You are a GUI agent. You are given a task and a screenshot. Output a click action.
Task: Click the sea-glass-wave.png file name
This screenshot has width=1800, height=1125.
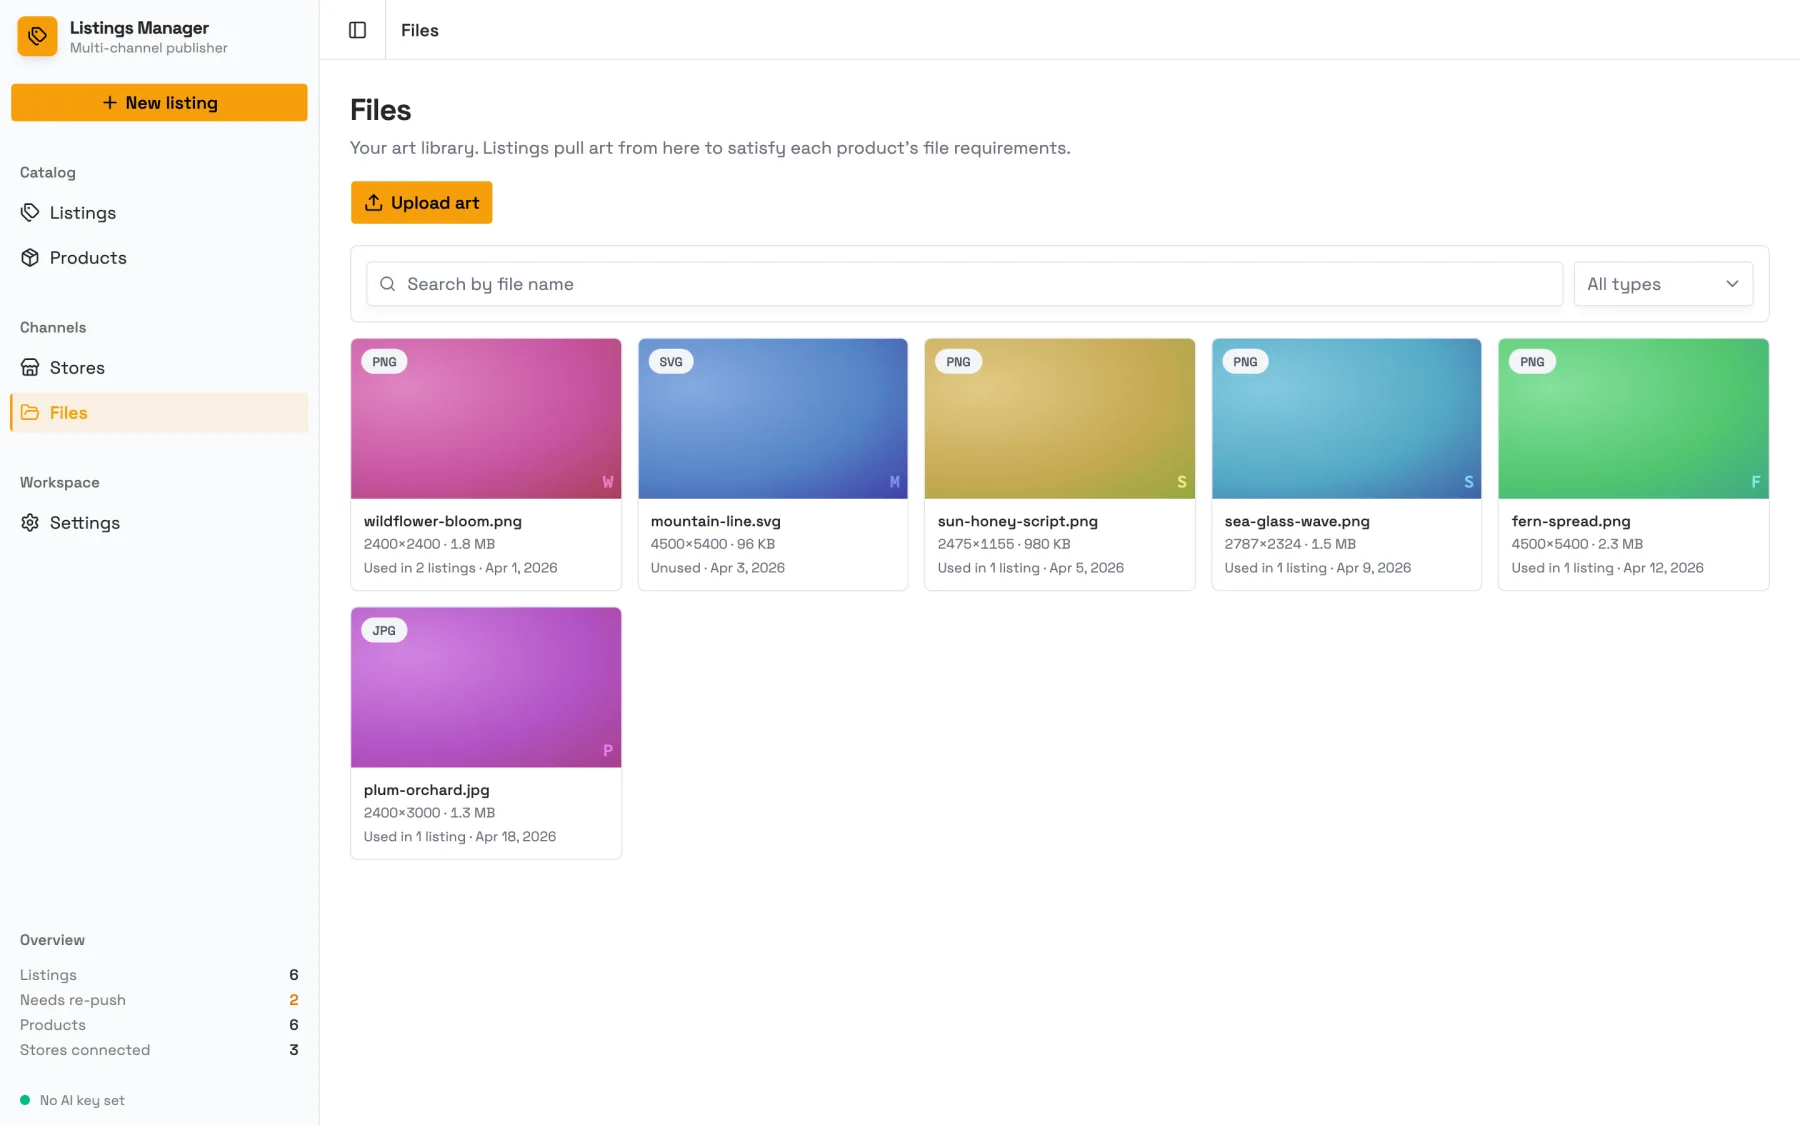click(1297, 521)
